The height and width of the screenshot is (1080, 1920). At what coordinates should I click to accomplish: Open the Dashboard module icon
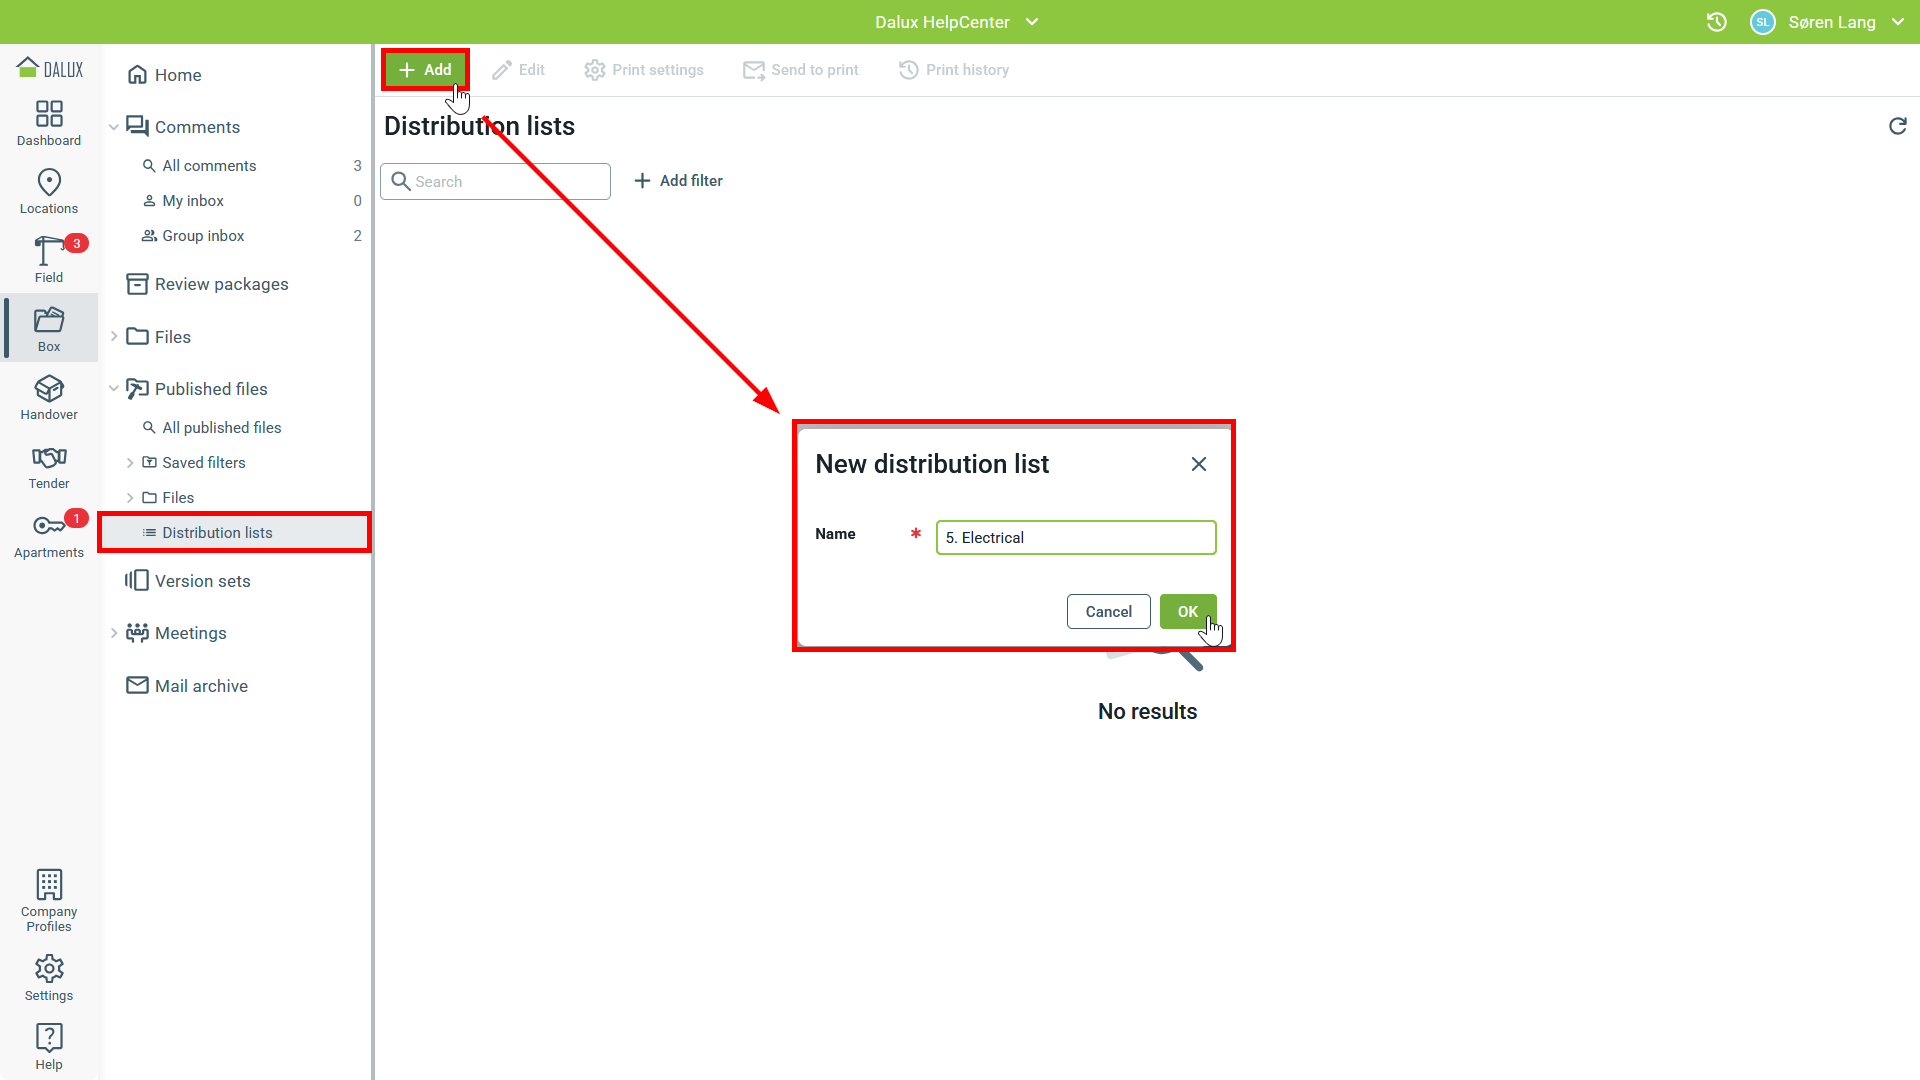pos(49,114)
